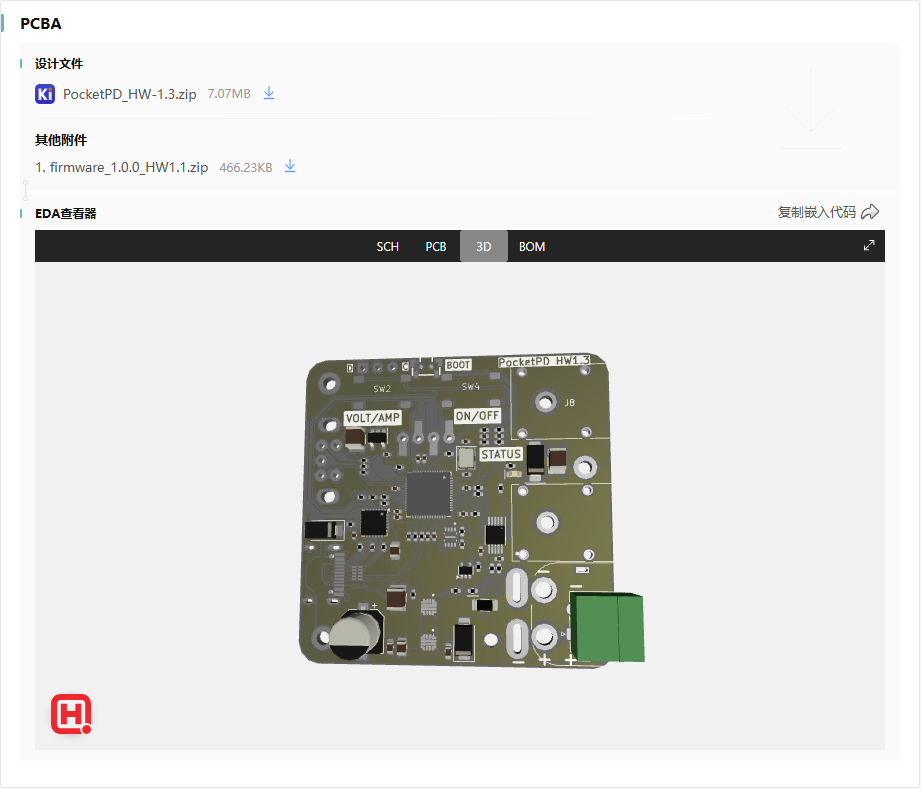Click the 复制嵌入代码 link
Screen dimensions: 921x789
tap(816, 212)
